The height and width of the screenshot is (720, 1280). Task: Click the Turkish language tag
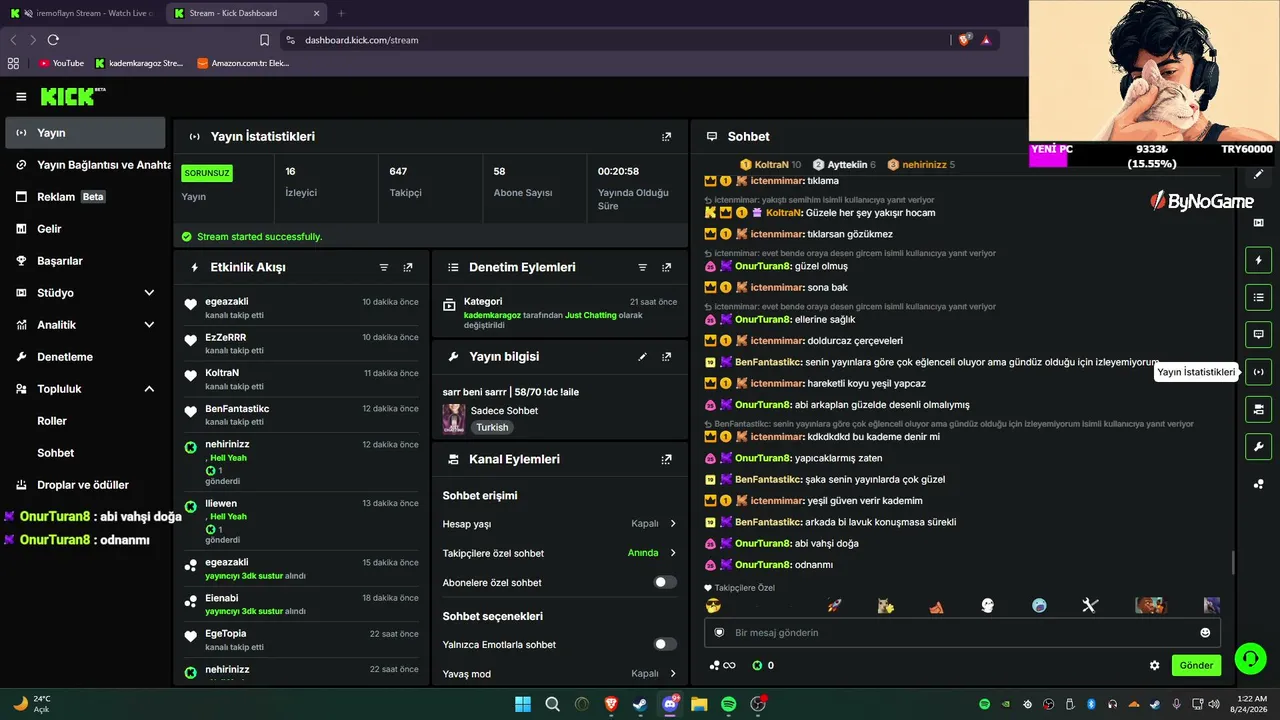click(x=492, y=427)
